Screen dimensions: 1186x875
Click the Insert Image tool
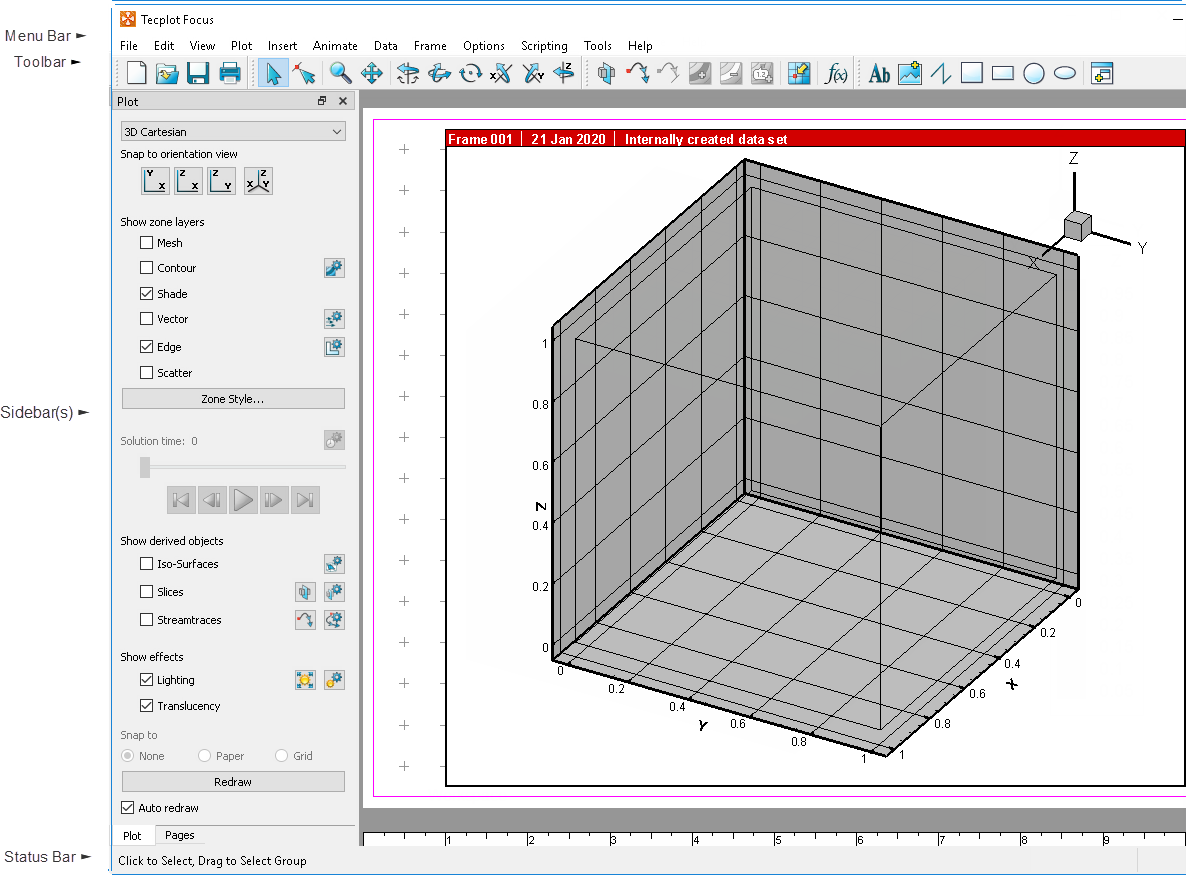pyautogui.click(x=910, y=73)
